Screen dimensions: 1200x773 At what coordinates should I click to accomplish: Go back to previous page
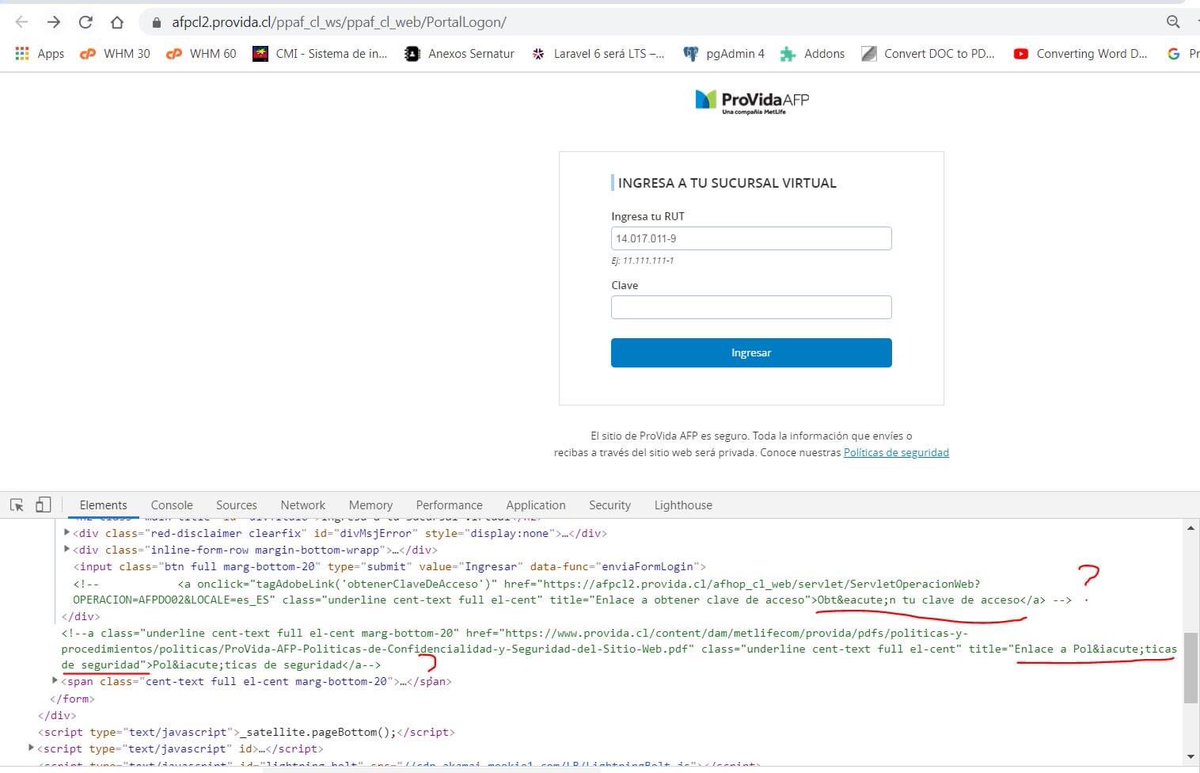(22, 22)
